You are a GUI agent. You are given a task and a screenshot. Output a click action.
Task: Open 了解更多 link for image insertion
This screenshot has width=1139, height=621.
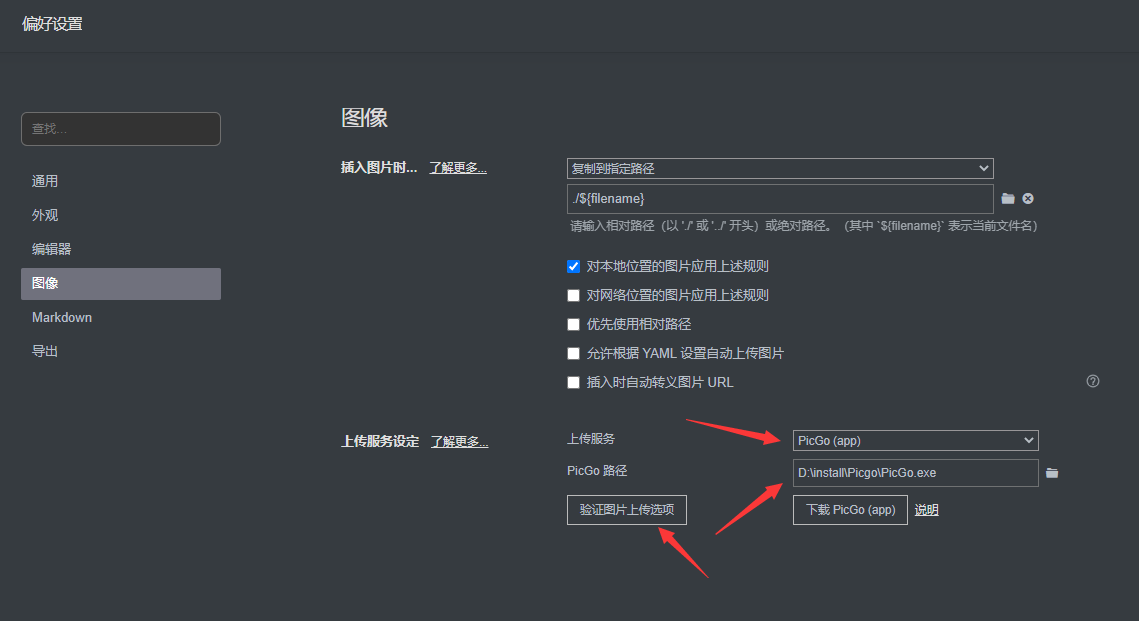(458, 168)
